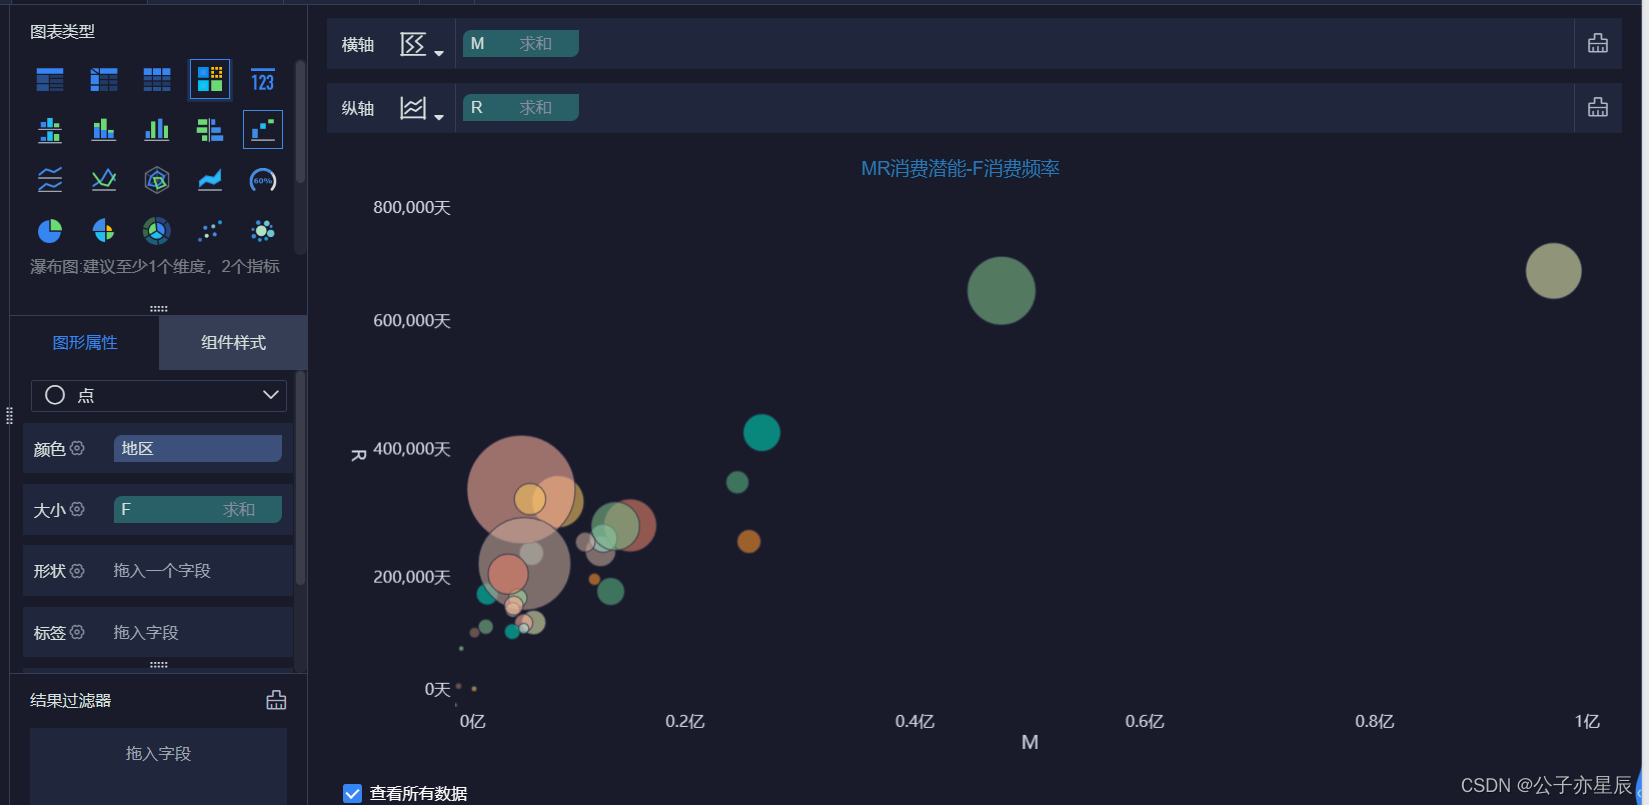
Task: Select the scatter plot chart type
Action: (210, 231)
